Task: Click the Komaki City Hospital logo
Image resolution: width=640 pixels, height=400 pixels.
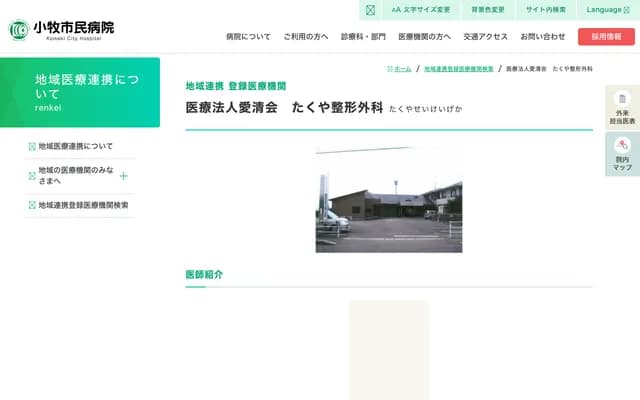Action: pos(61,30)
